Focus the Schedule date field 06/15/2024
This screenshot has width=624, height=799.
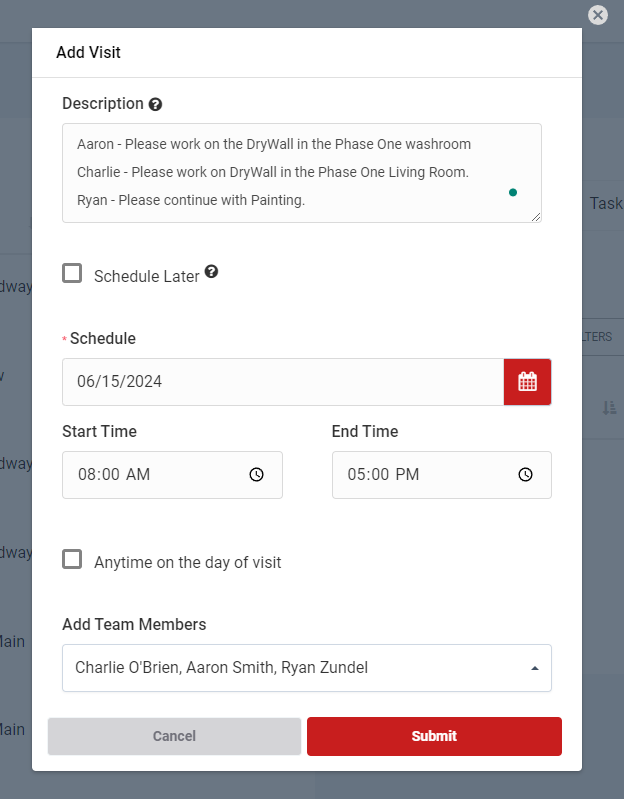pyautogui.click(x=282, y=381)
